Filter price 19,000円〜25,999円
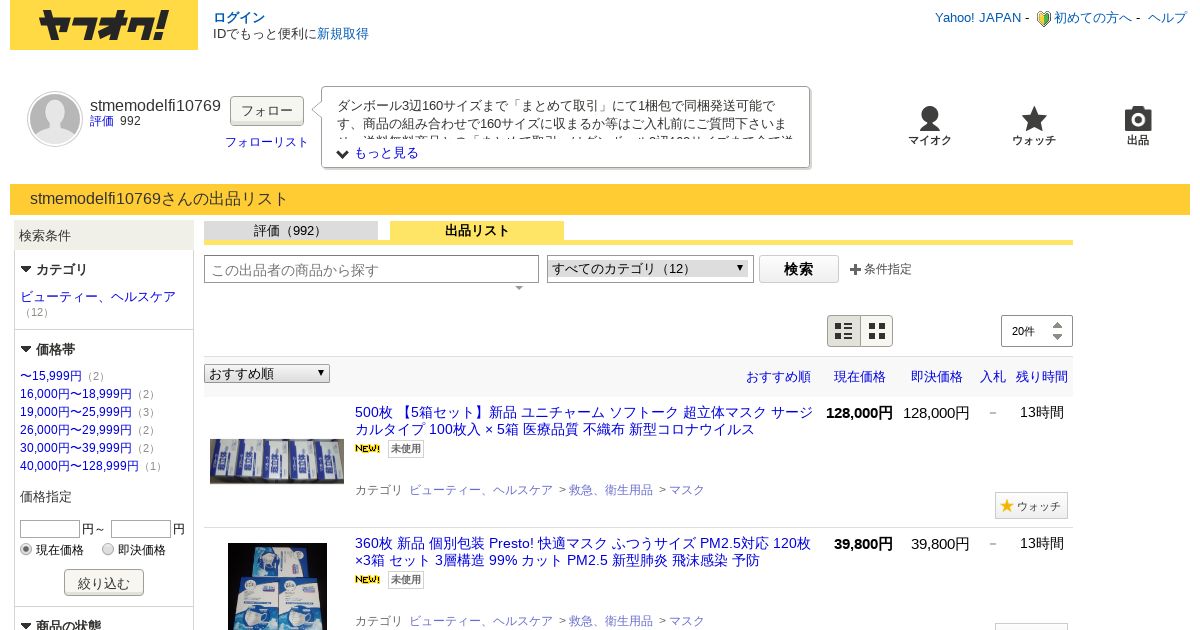This screenshot has width=1200, height=630. (76, 412)
